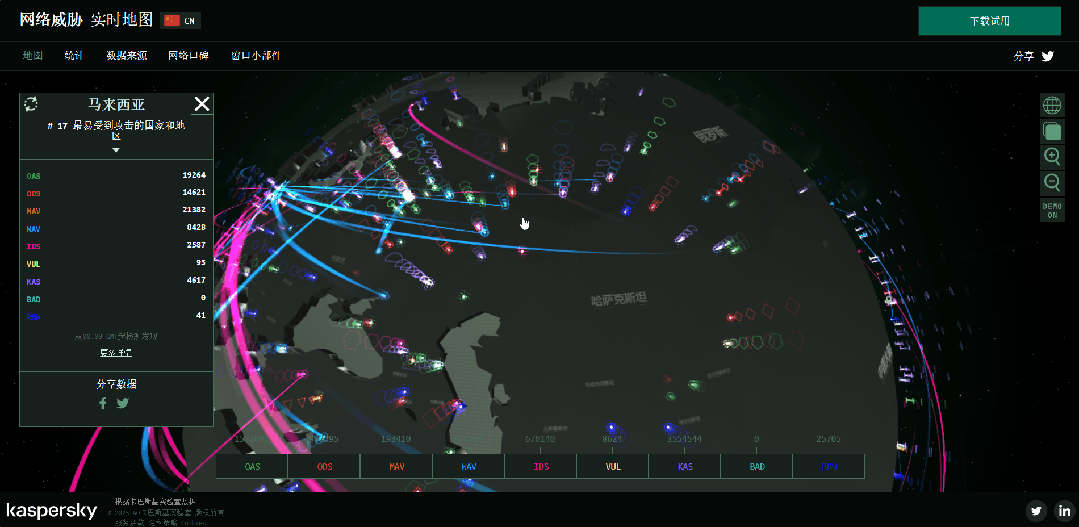Expand the #17 ranking dropdown arrow
This screenshot has width=1079, height=527.
coord(116,150)
